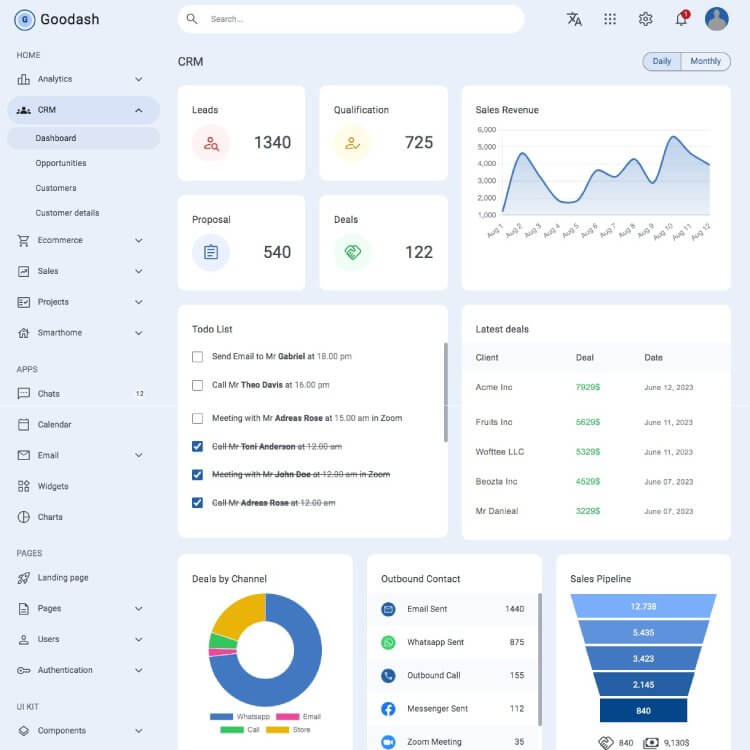The image size is (750, 750).
Task: Click the Proposal clipboard icon
Action: point(211,252)
